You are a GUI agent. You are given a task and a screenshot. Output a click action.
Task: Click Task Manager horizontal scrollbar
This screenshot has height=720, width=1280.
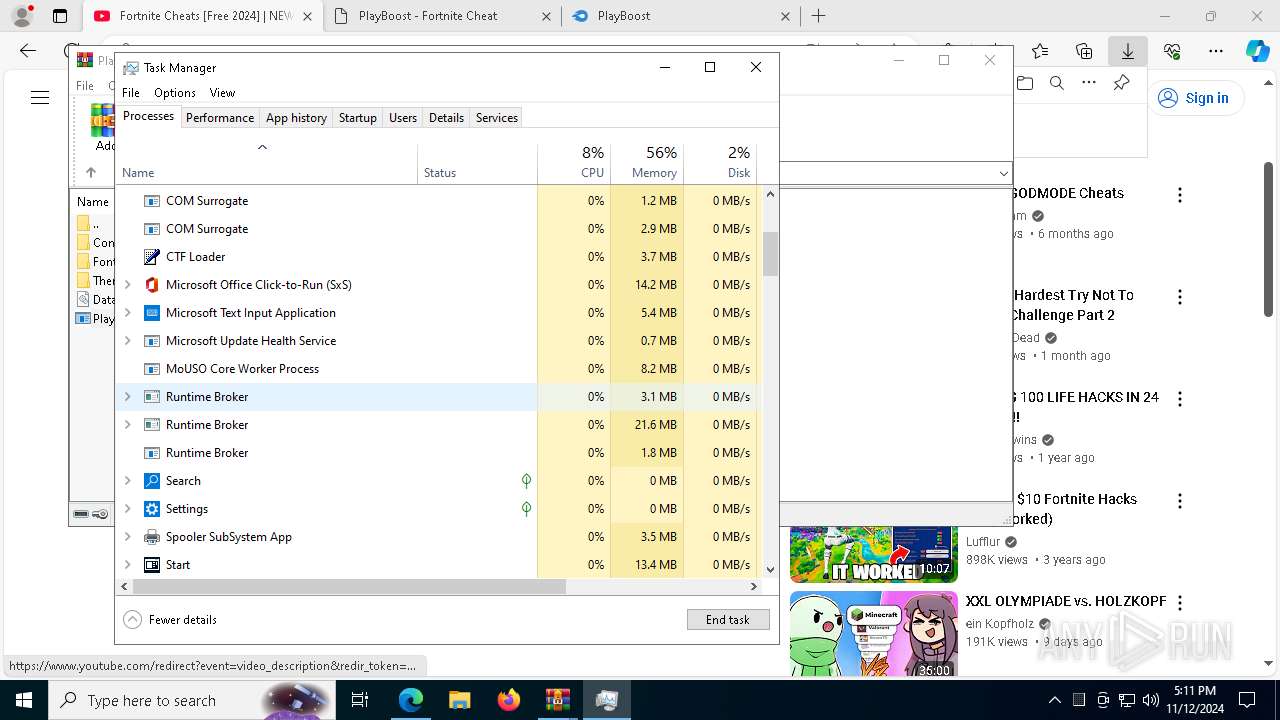[349, 587]
